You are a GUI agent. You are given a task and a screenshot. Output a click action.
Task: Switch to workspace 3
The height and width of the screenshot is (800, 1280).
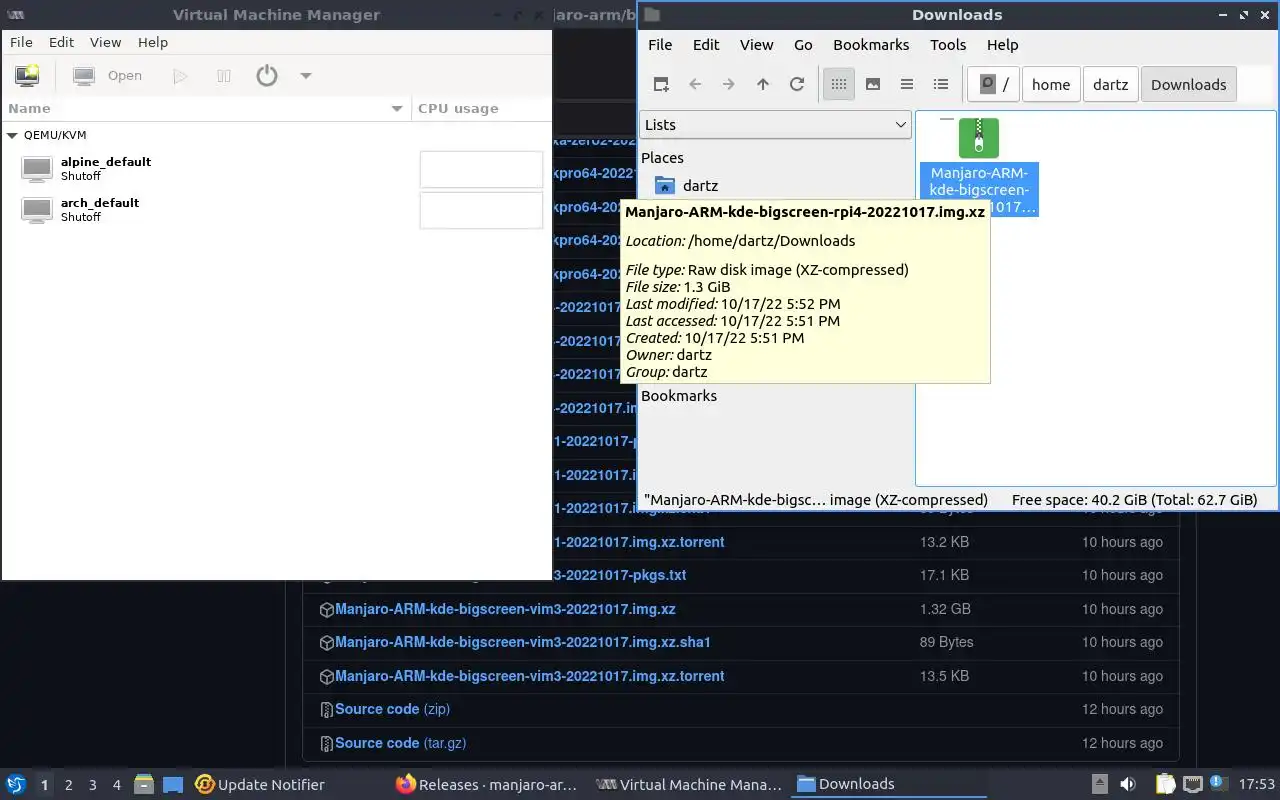[93, 785]
